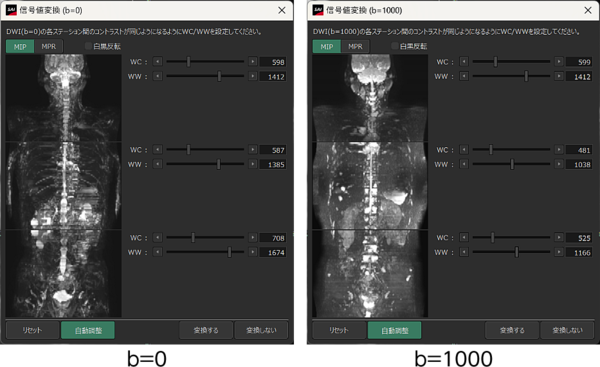Click right arrow for WC 599 in b=1000 window
The height and width of the screenshot is (367, 600).
(x=559, y=61)
